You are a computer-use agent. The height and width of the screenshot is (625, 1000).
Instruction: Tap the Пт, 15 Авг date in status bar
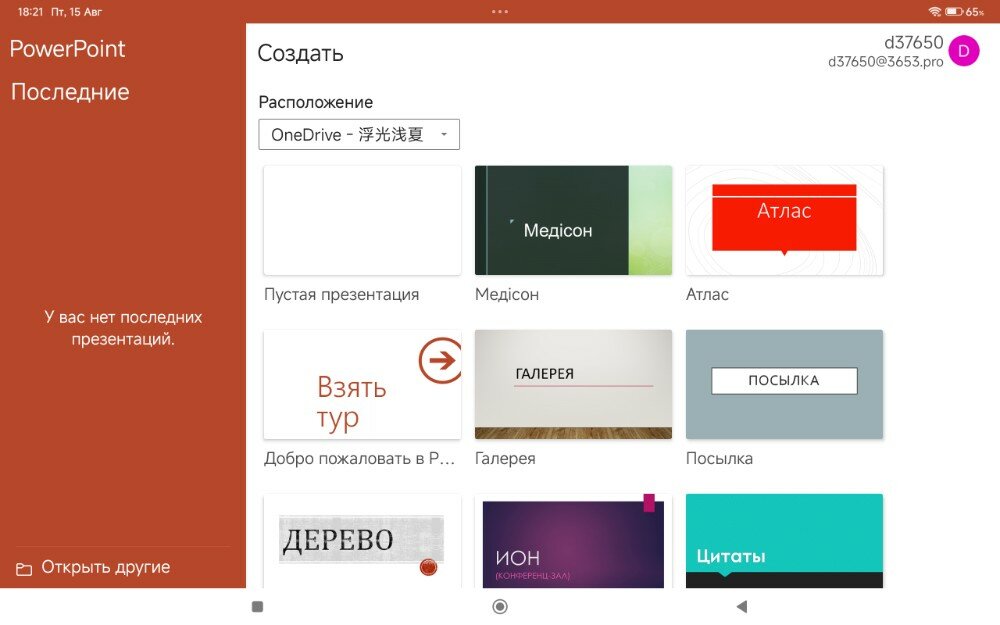pos(77,11)
